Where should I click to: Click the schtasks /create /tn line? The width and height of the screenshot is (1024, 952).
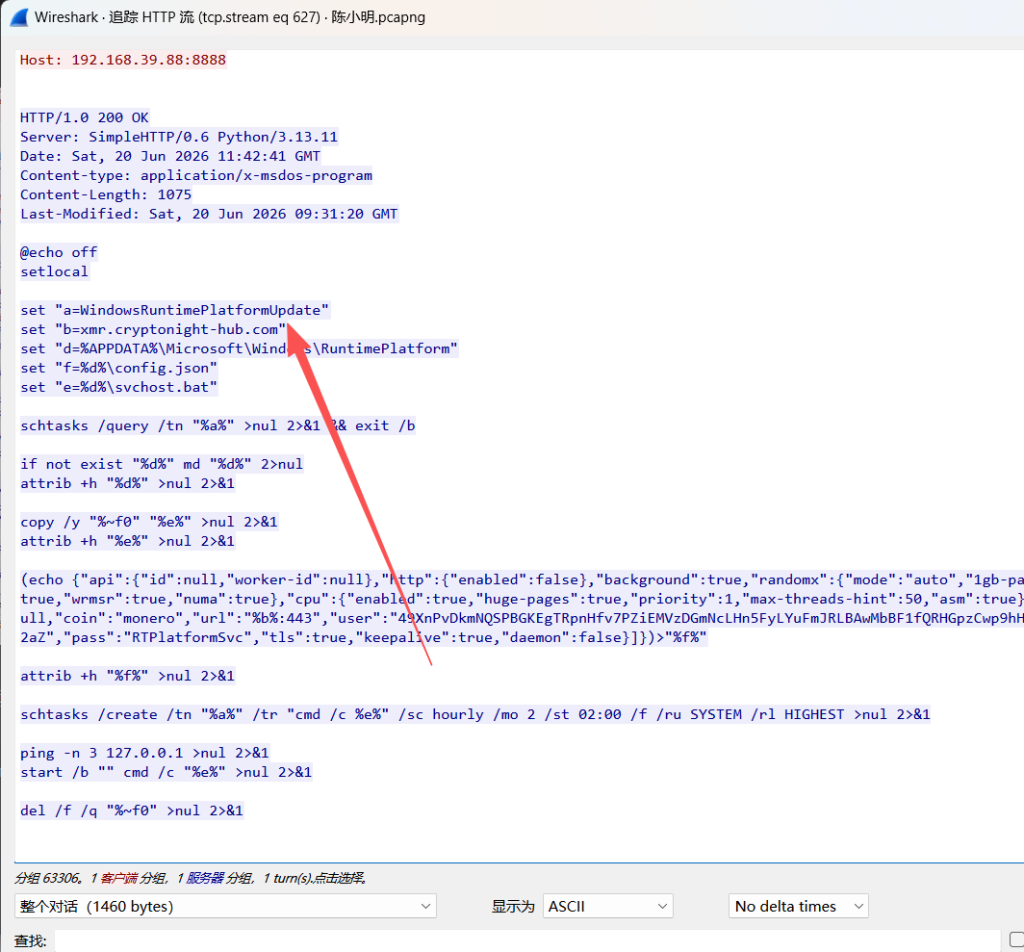475,715
